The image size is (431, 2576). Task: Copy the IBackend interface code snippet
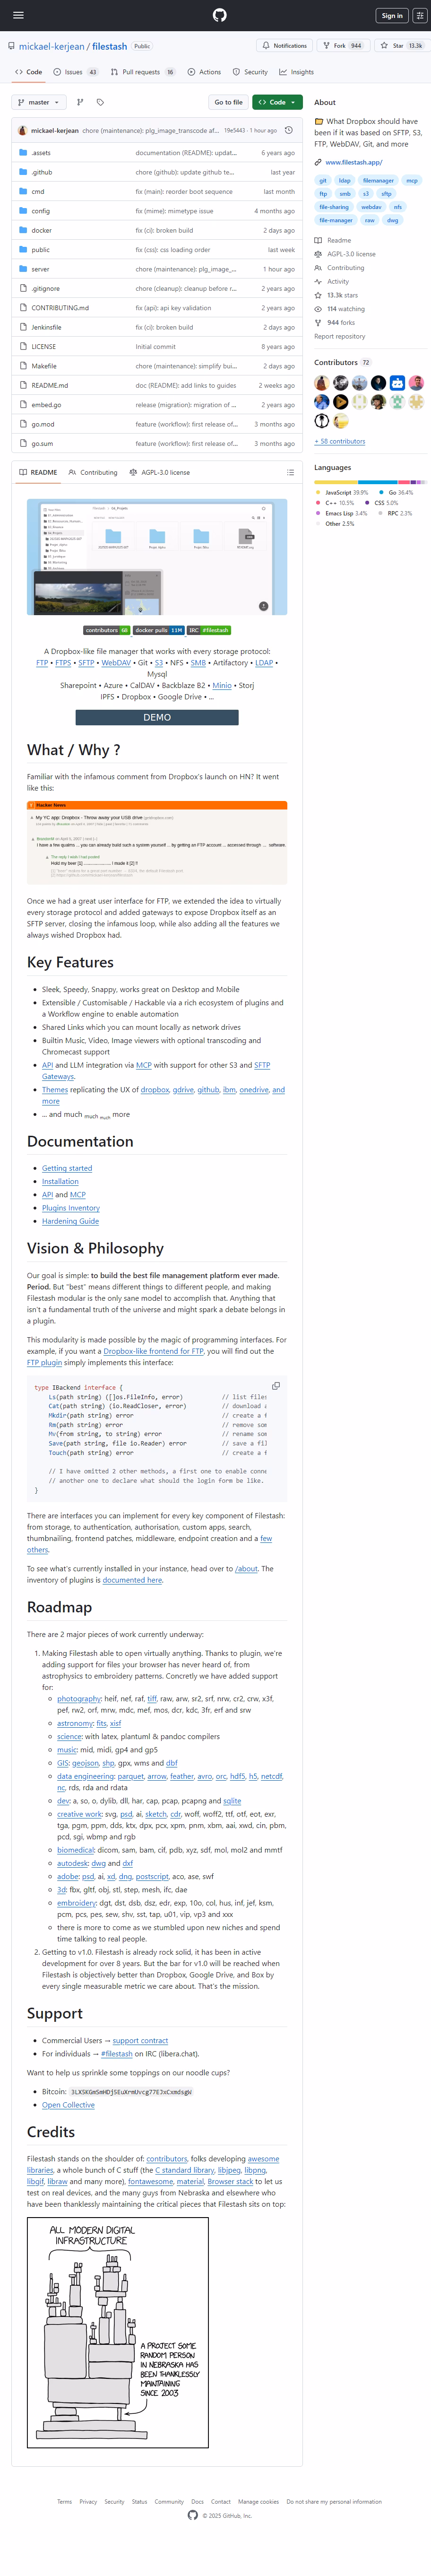276,1386
